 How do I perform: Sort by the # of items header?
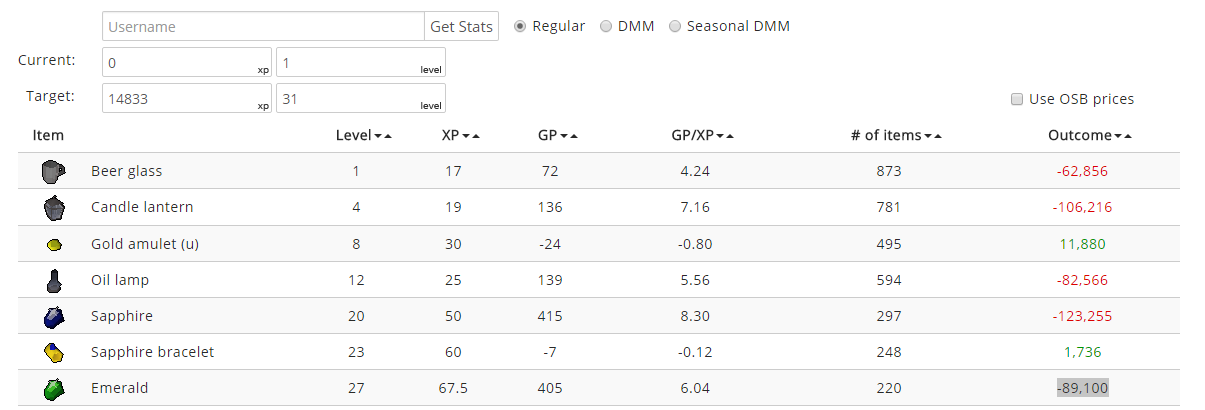point(894,136)
